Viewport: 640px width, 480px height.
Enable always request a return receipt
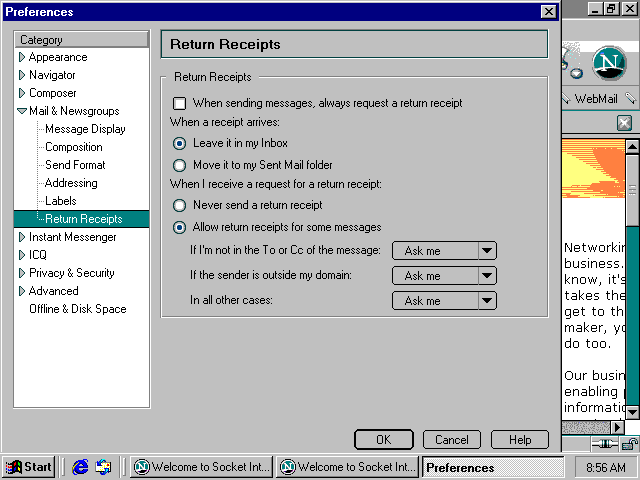click(x=180, y=103)
